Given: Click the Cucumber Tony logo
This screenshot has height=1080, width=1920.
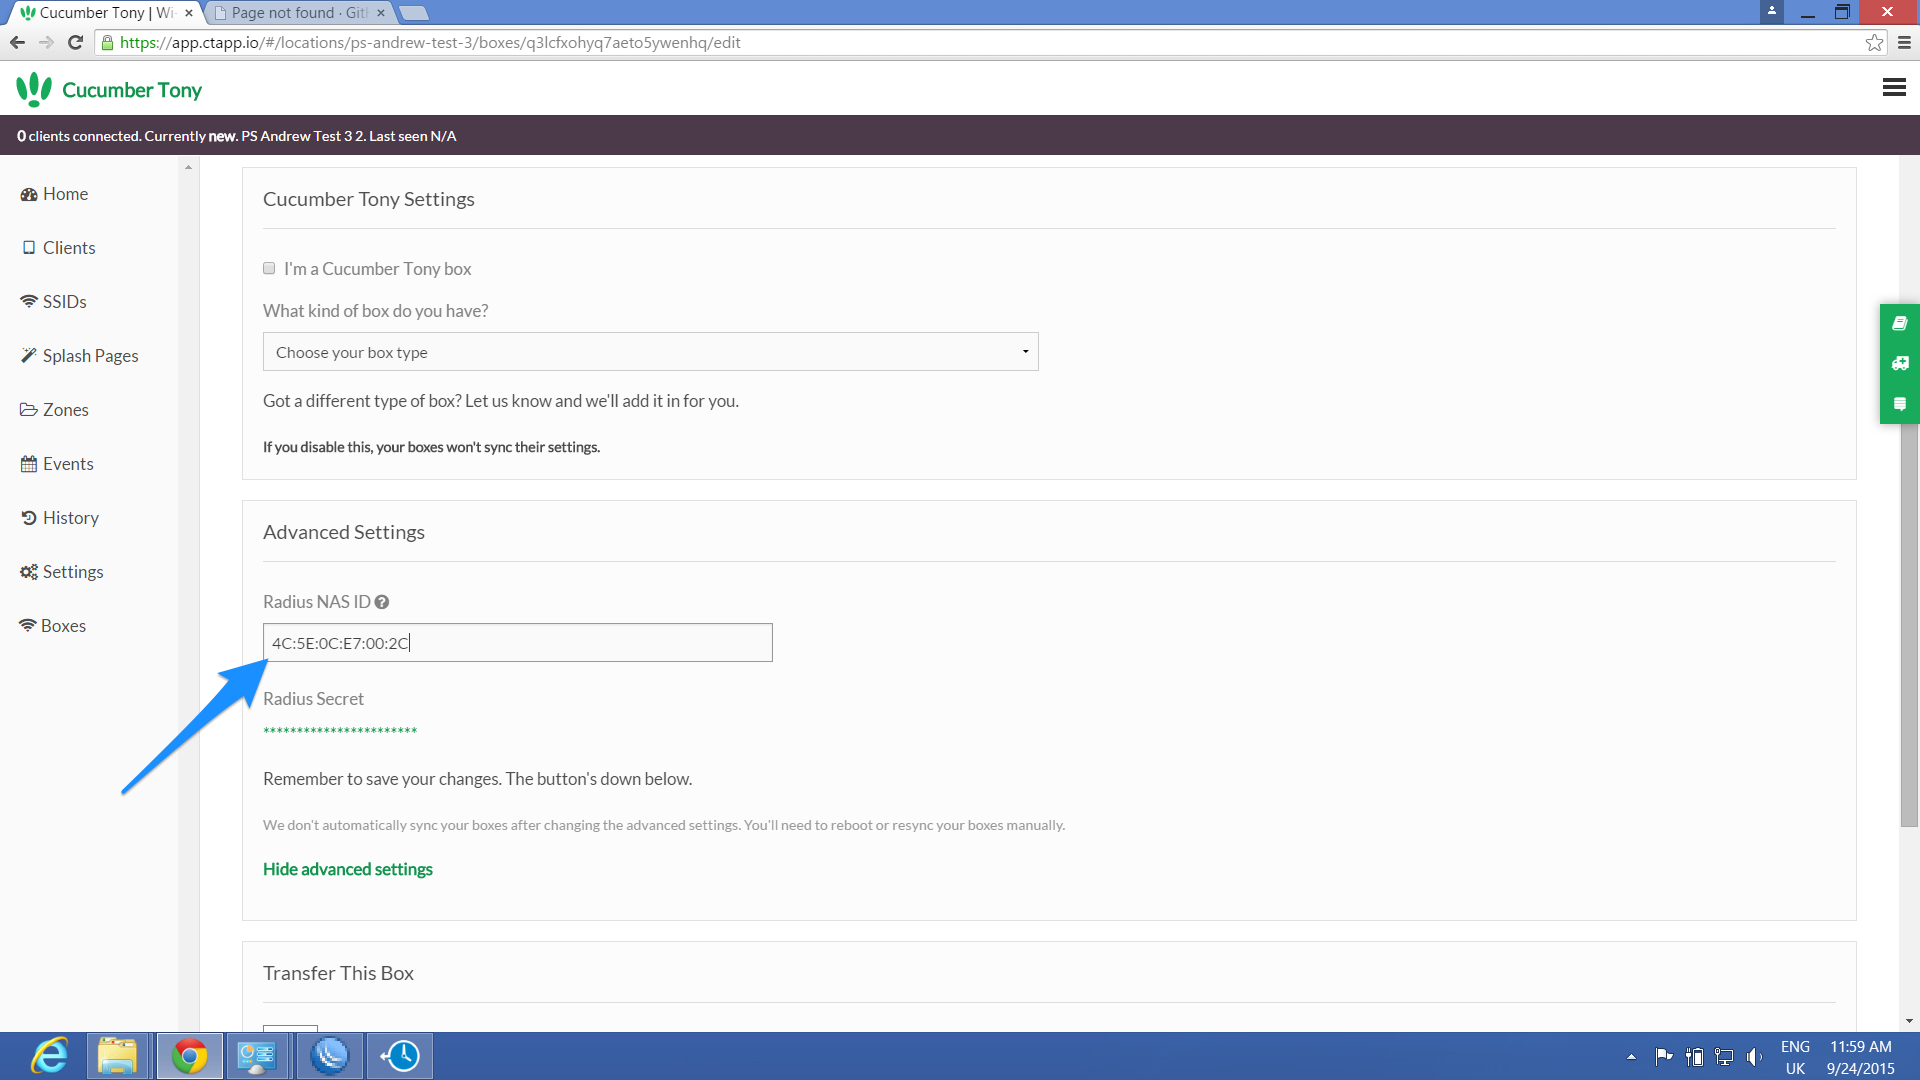Looking at the screenshot, I should pyautogui.click(x=109, y=89).
